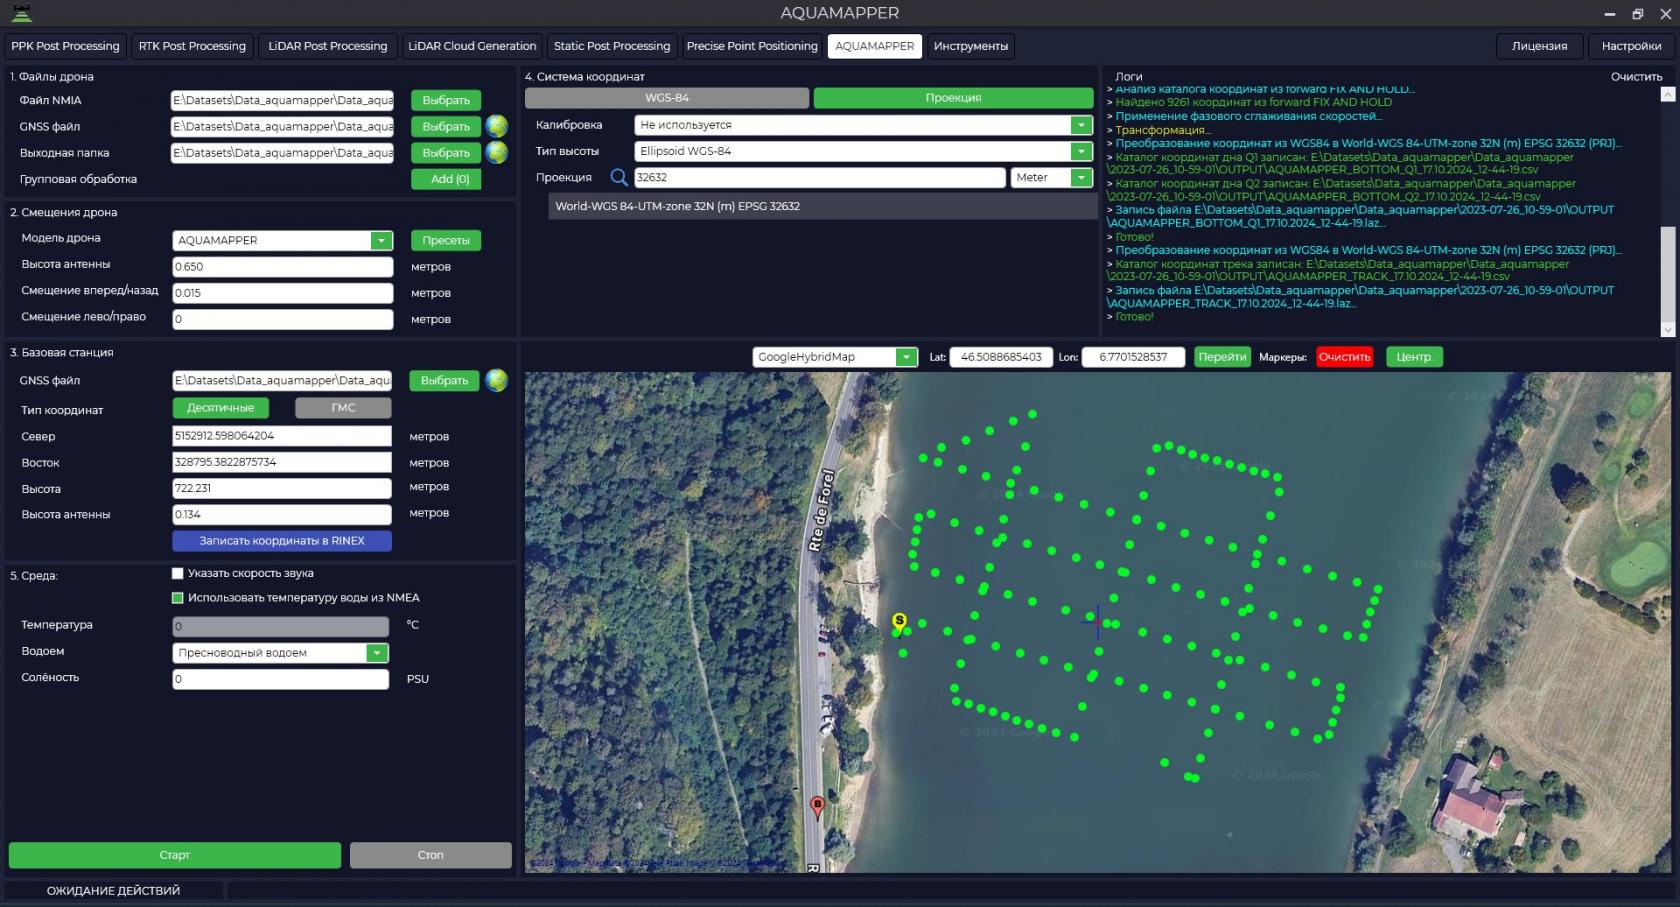Click Пресеты button
Screen dimensions: 1680x907
click(446, 240)
